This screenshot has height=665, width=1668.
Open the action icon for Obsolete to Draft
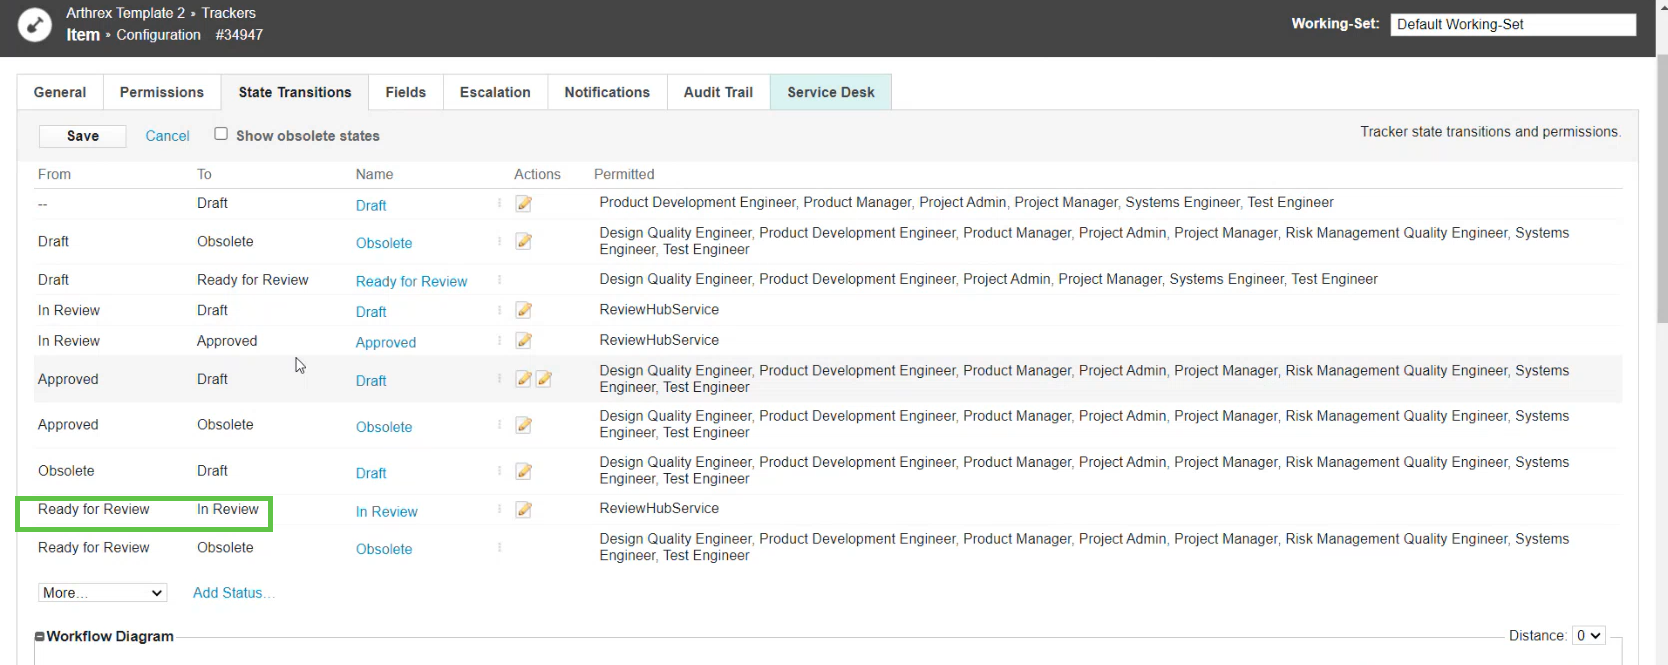(523, 471)
